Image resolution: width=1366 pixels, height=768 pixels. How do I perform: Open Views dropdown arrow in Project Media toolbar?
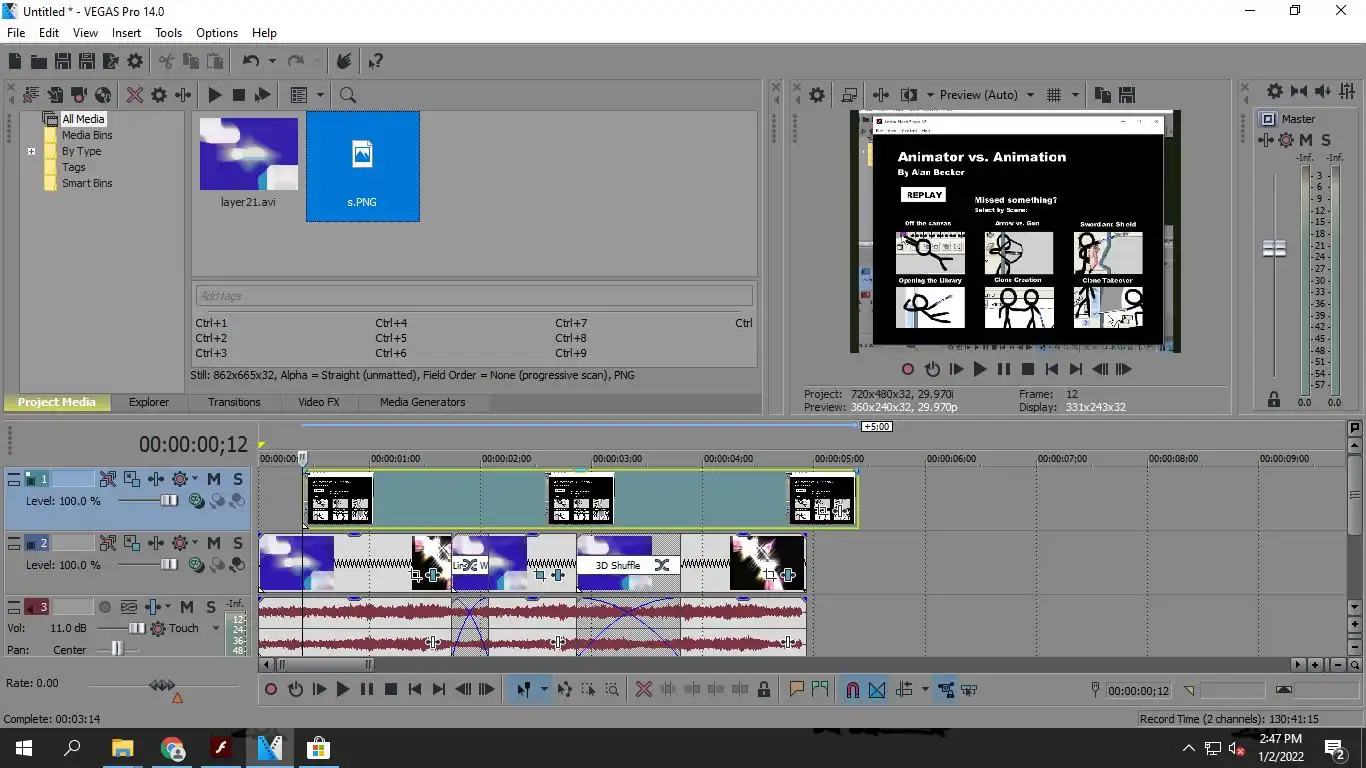(x=321, y=95)
